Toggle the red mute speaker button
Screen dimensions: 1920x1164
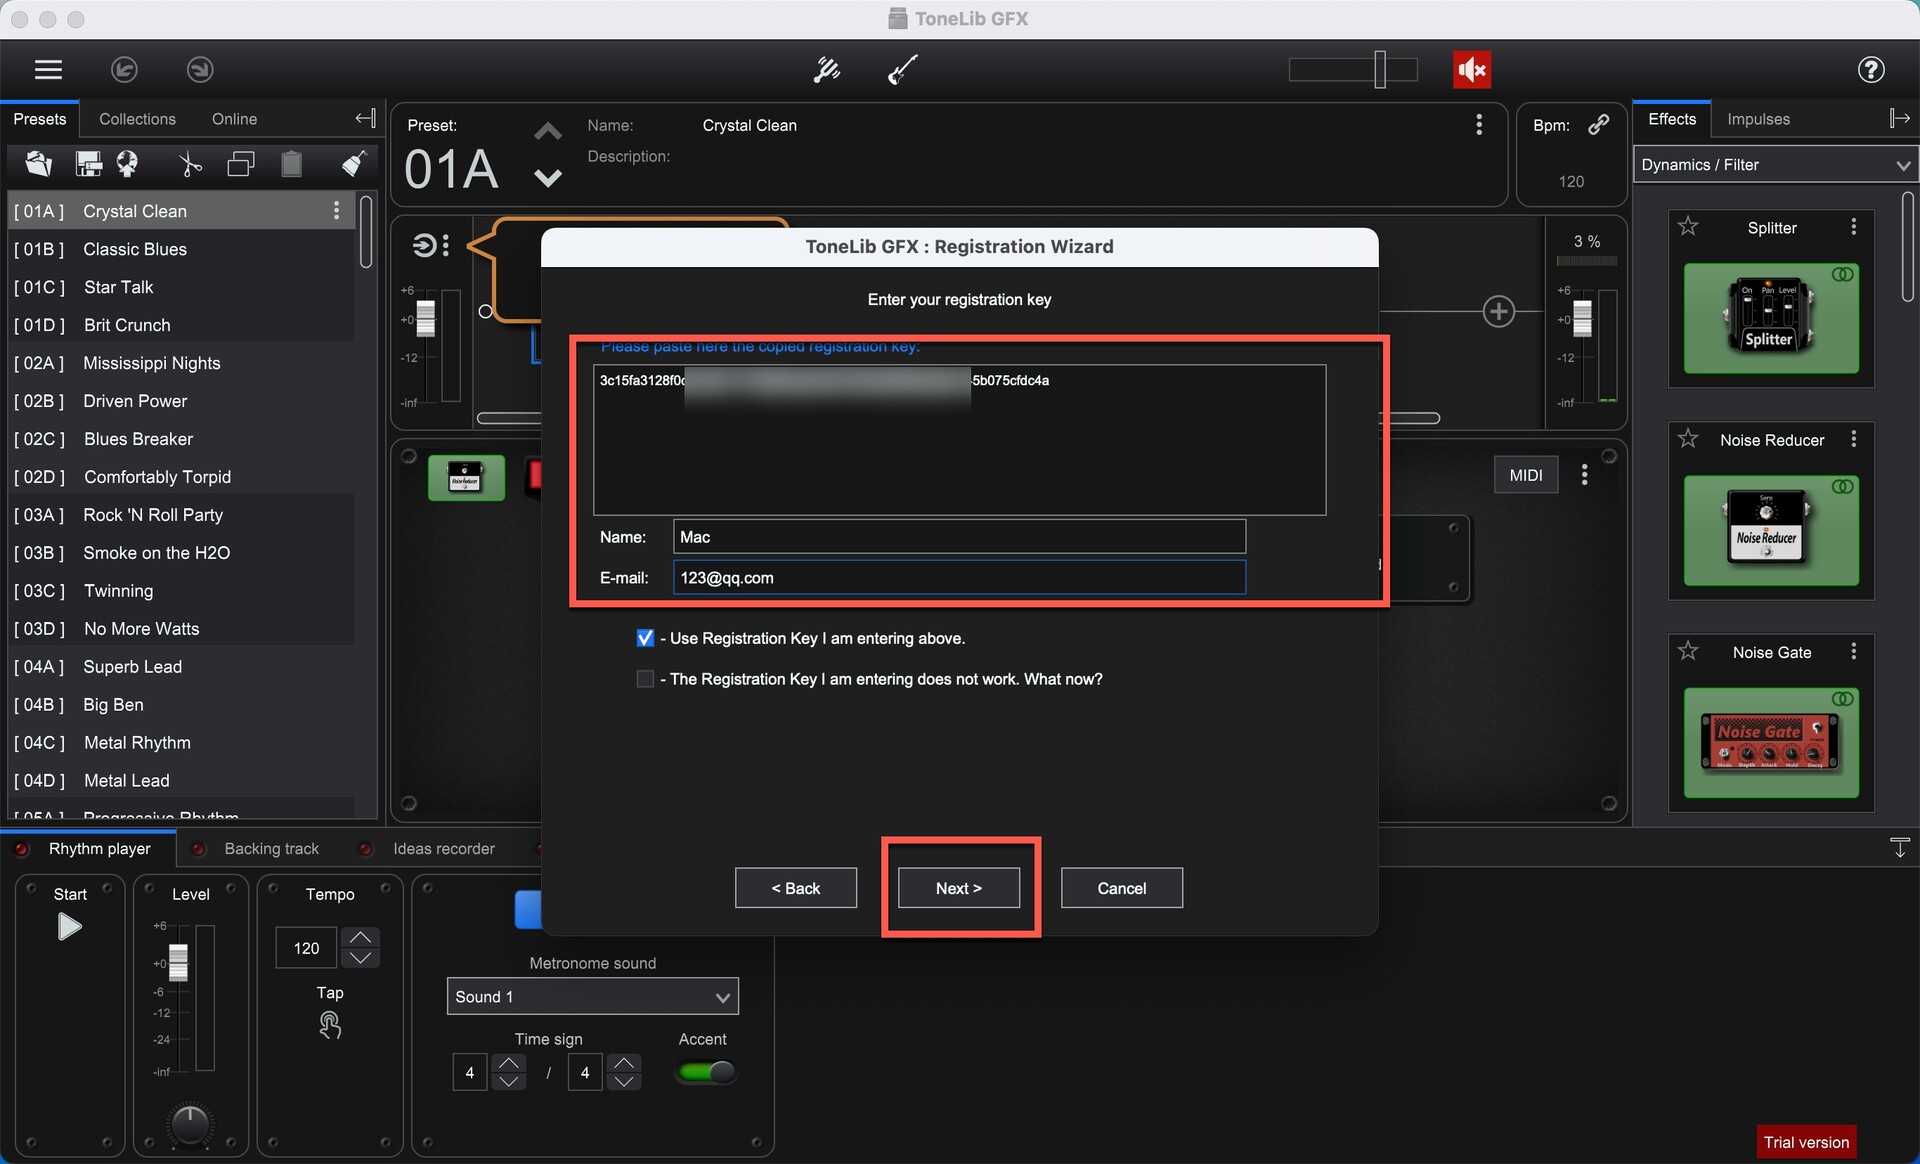tap(1472, 69)
